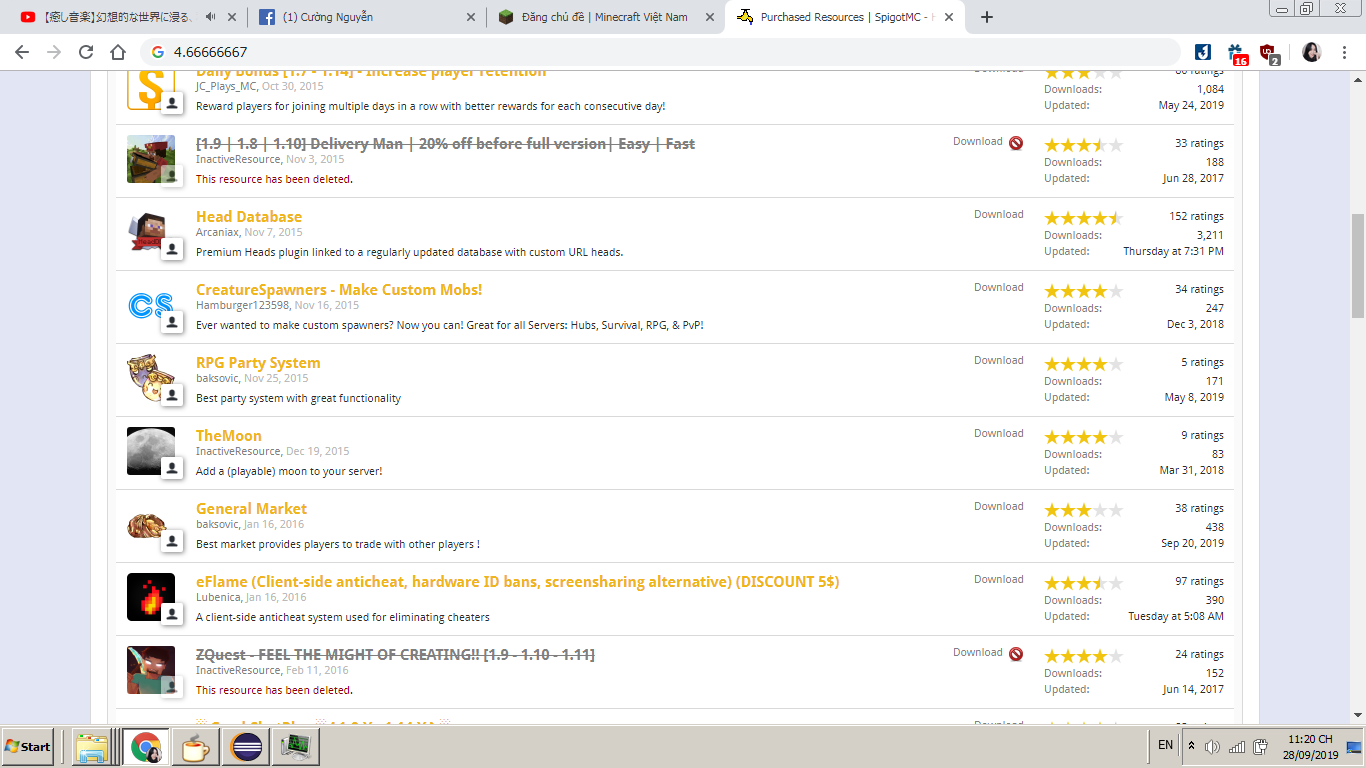1366x768 pixels.
Task: Click the volume icon in system tray
Action: tap(1212, 746)
